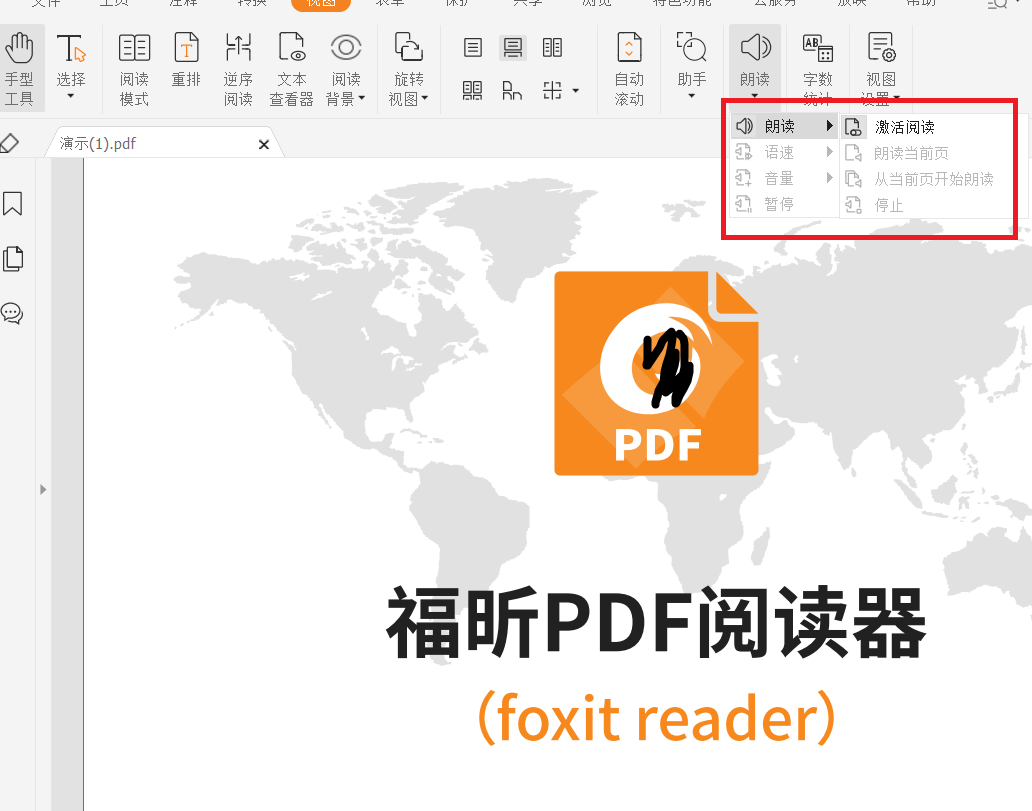
Task: Choose 朗读 in the read-aloud menu
Action: 784,126
